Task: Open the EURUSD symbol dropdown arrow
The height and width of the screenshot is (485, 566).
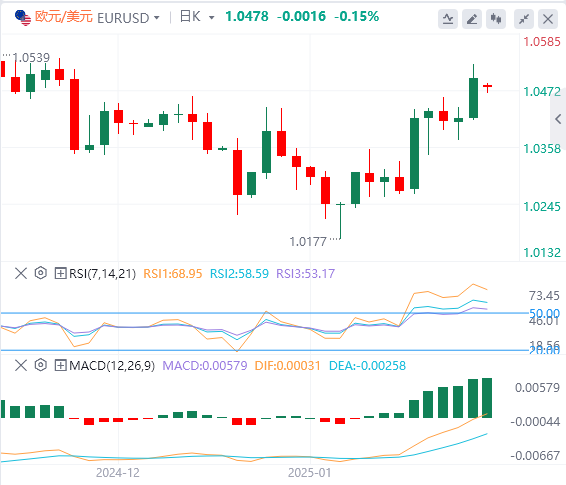Action: click(x=157, y=18)
